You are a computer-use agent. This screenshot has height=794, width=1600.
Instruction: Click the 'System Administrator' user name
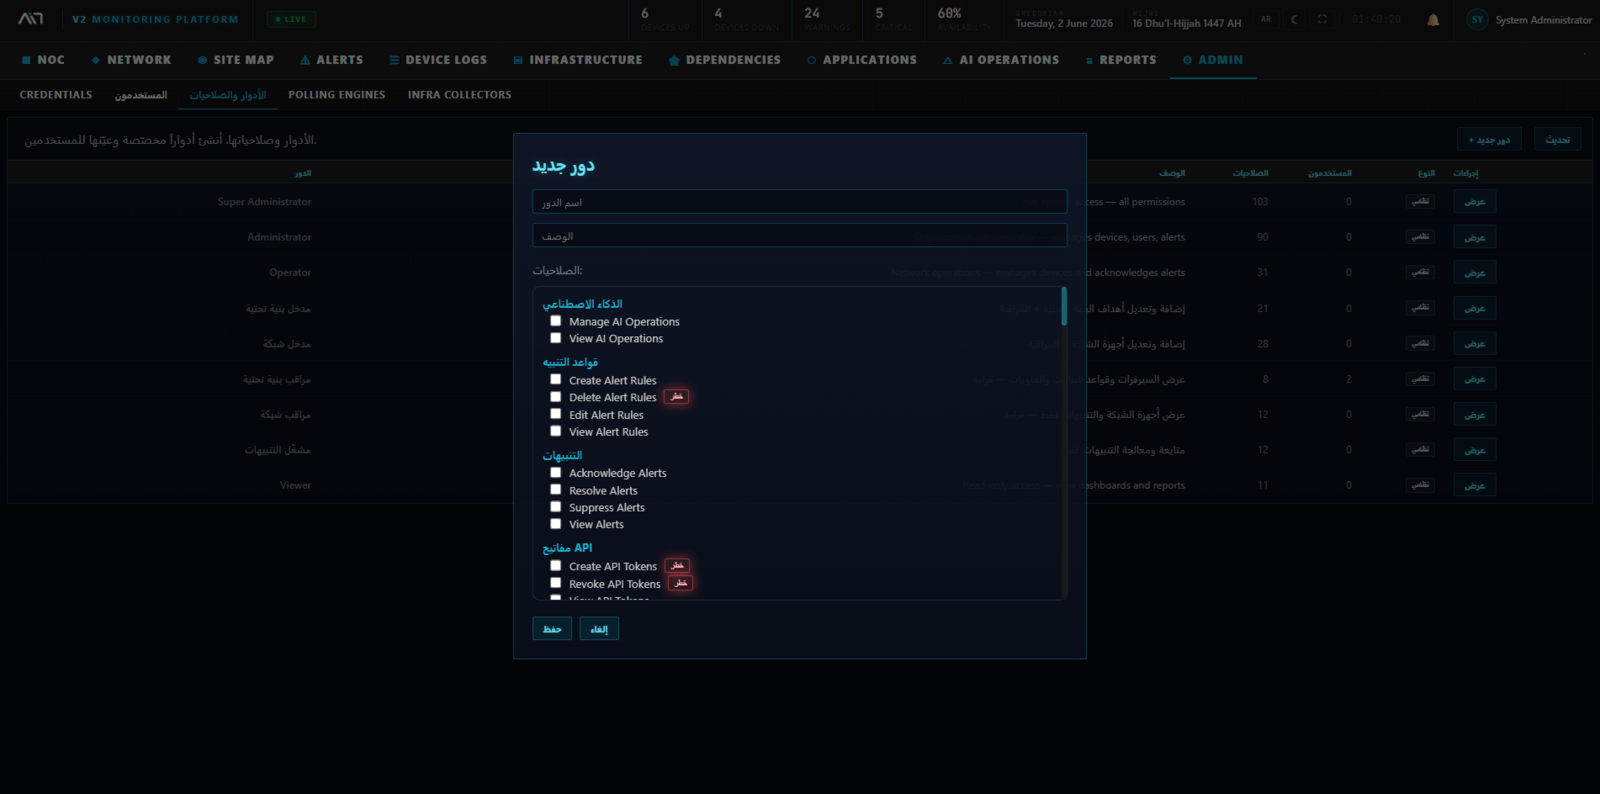[x=1543, y=20]
